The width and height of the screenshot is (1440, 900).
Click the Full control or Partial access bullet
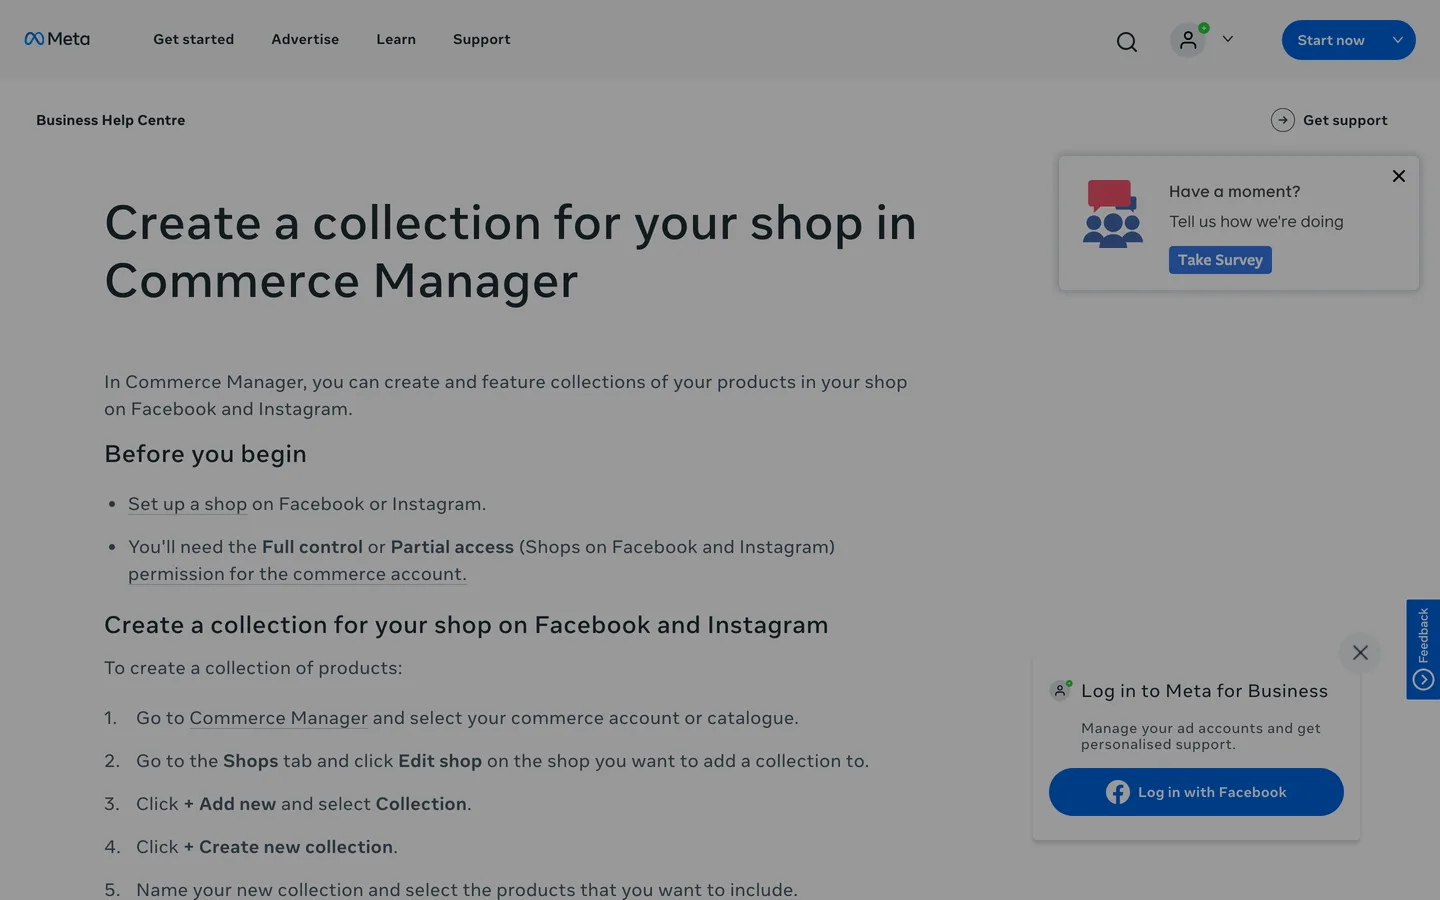481,560
